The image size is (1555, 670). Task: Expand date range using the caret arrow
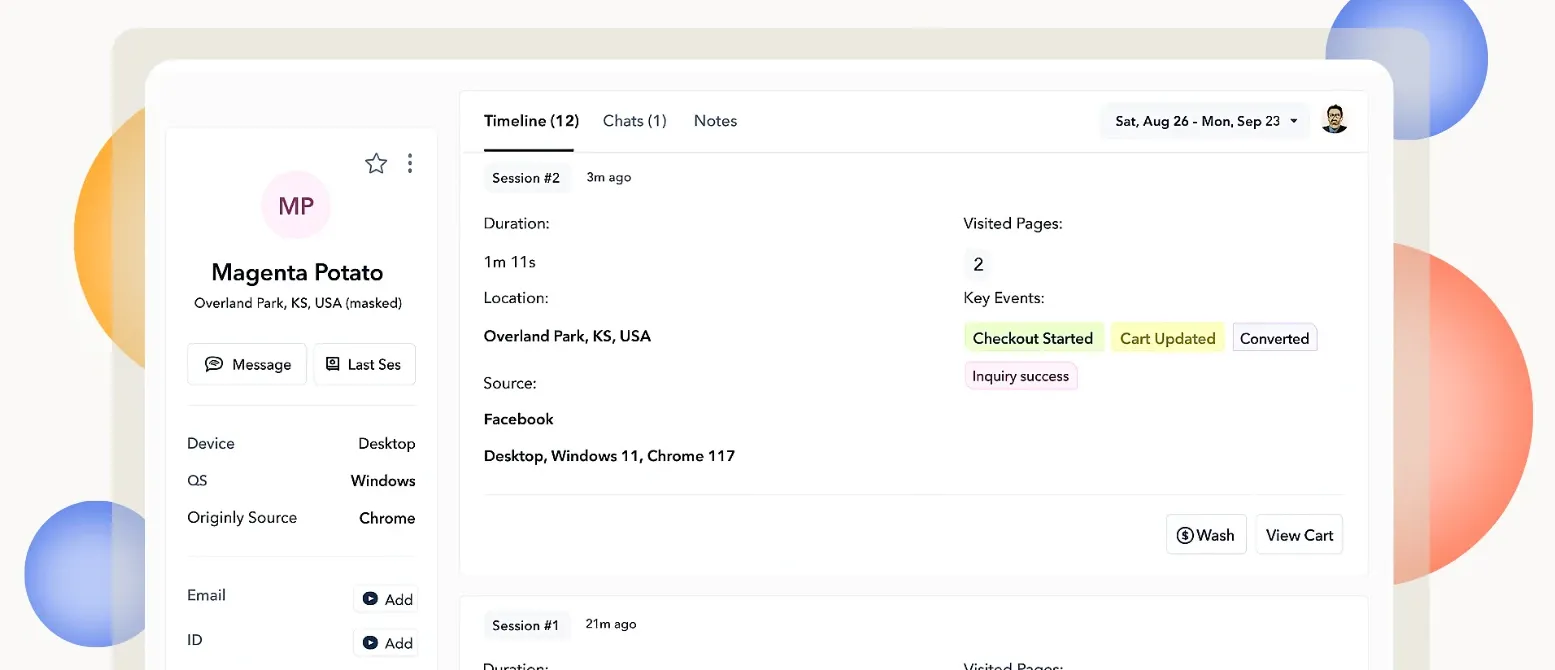(x=1294, y=121)
